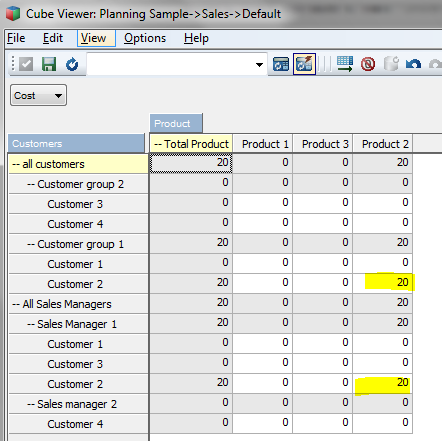This screenshot has width=442, height=441.
Task: Collapse the All Sales Managers row
Action: tap(16, 304)
